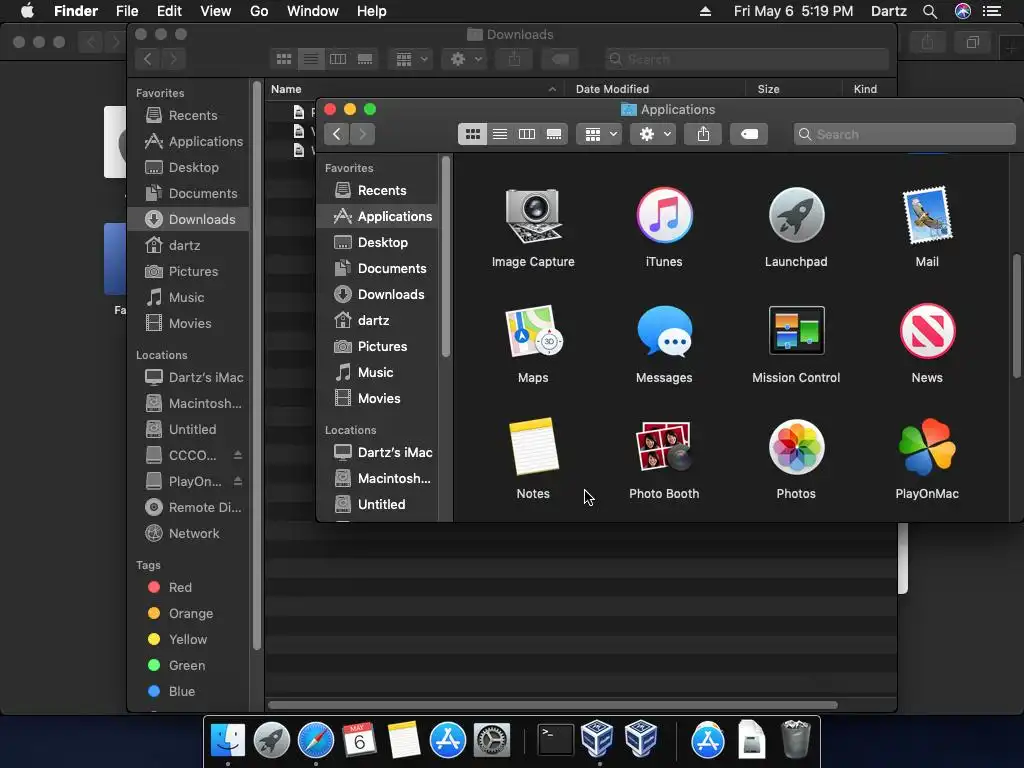Click the Share button in Applications toolbar

(x=703, y=134)
